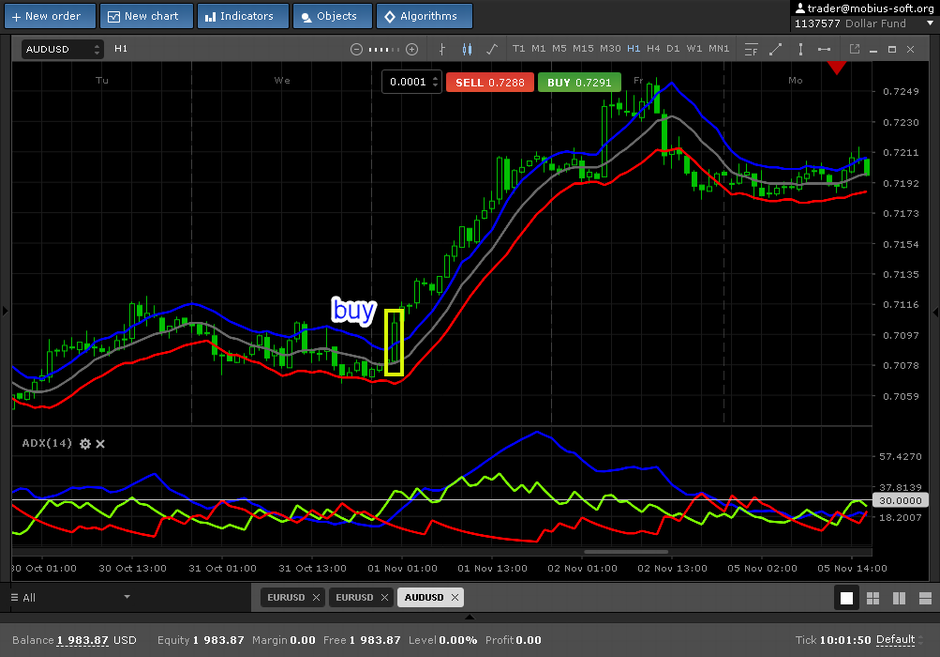940x657 pixels.
Task: Open the chart properties list icon
Action: tap(751, 49)
